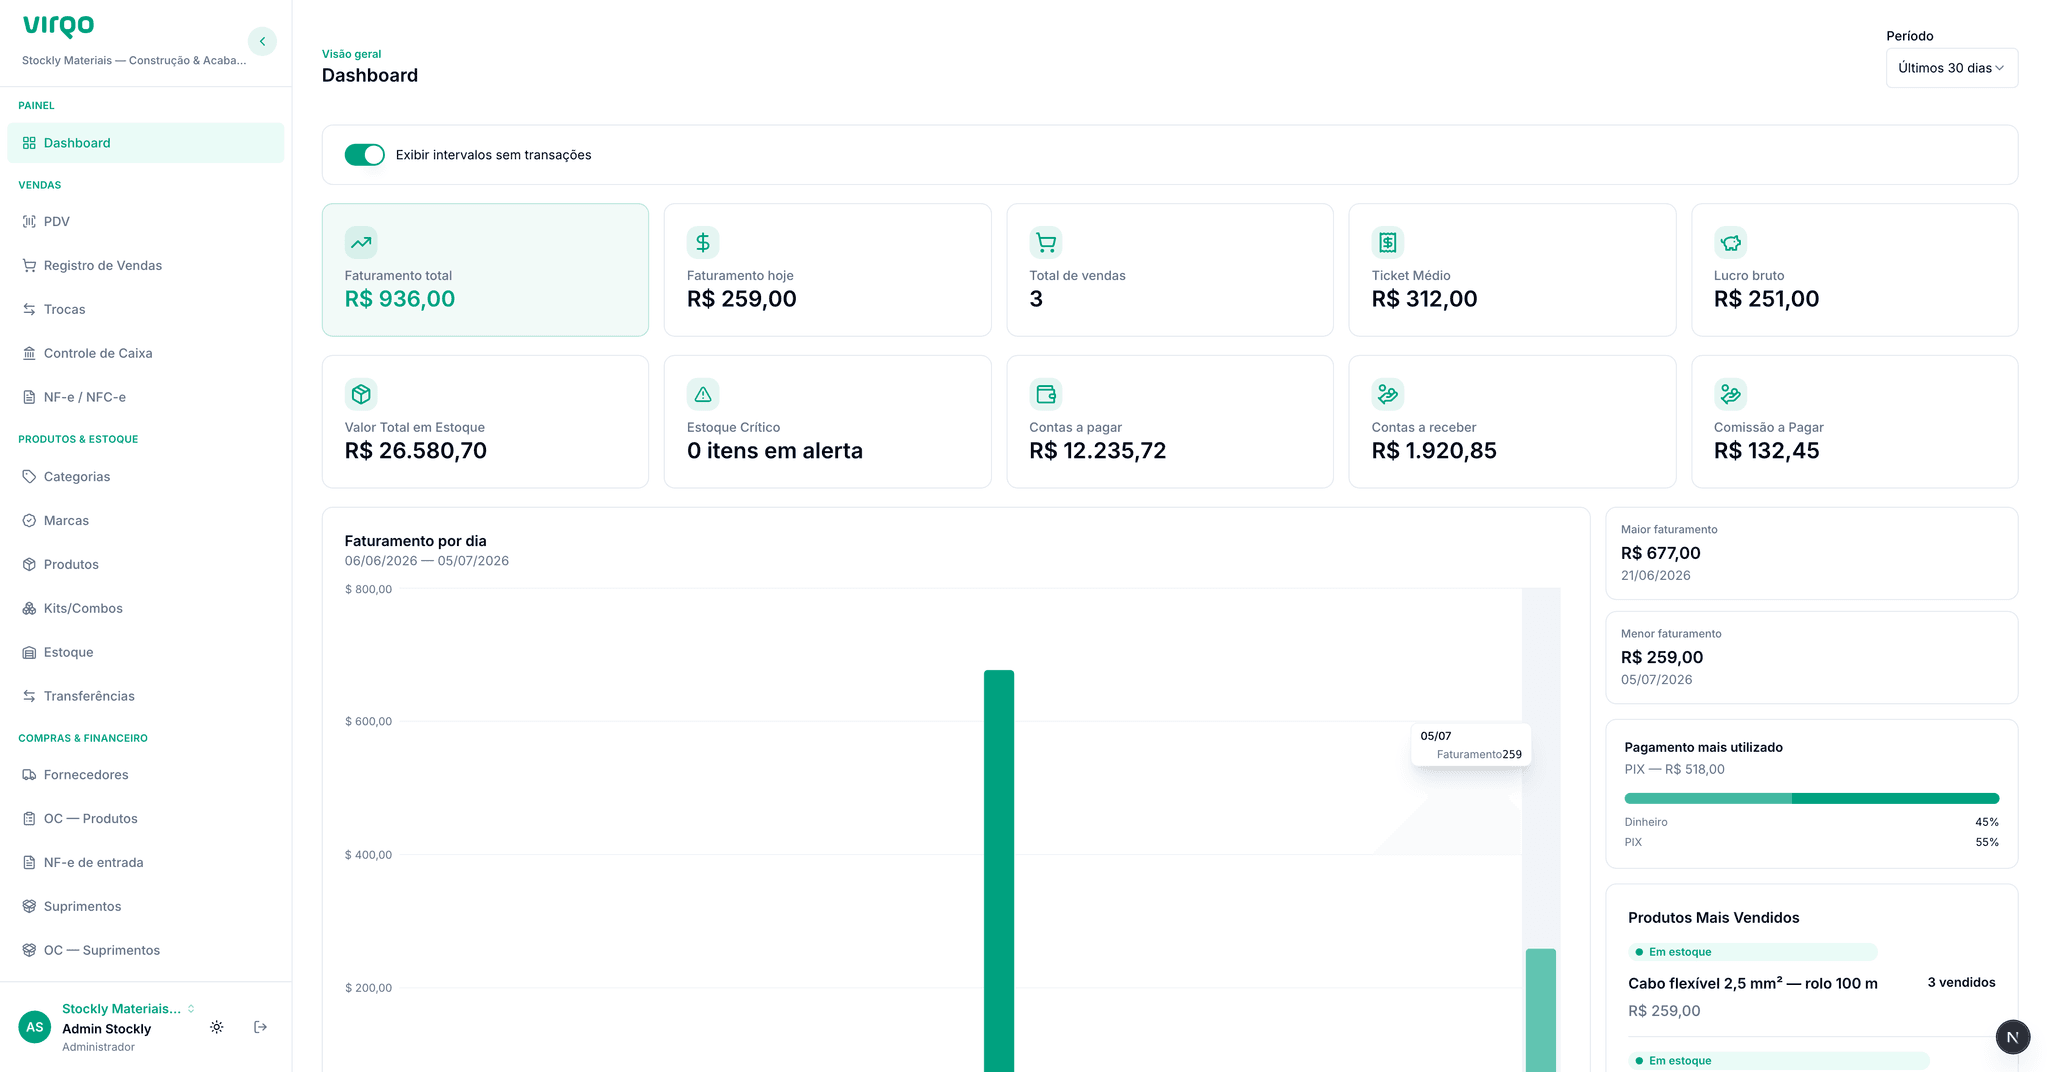Click the Dashboard grid icon in sidebar
The width and height of the screenshot is (2048, 1072).
[29, 143]
